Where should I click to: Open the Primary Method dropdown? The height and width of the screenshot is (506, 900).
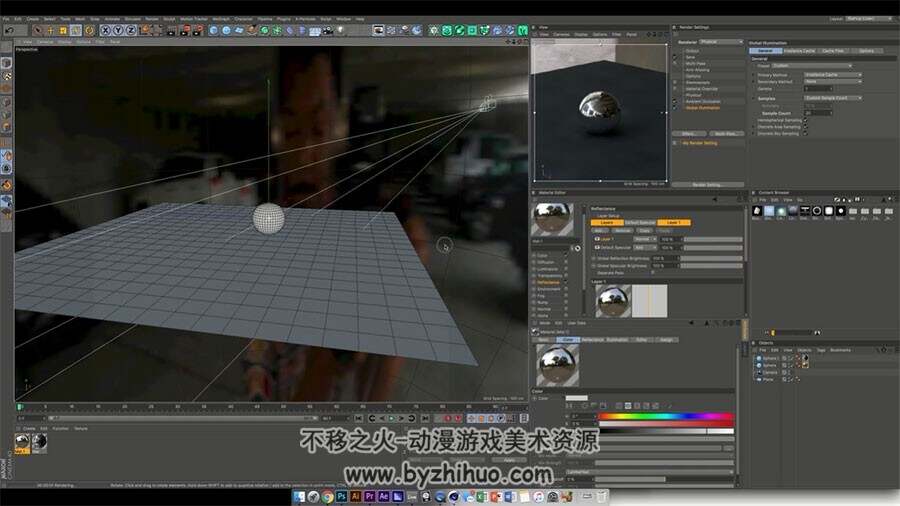pos(833,75)
